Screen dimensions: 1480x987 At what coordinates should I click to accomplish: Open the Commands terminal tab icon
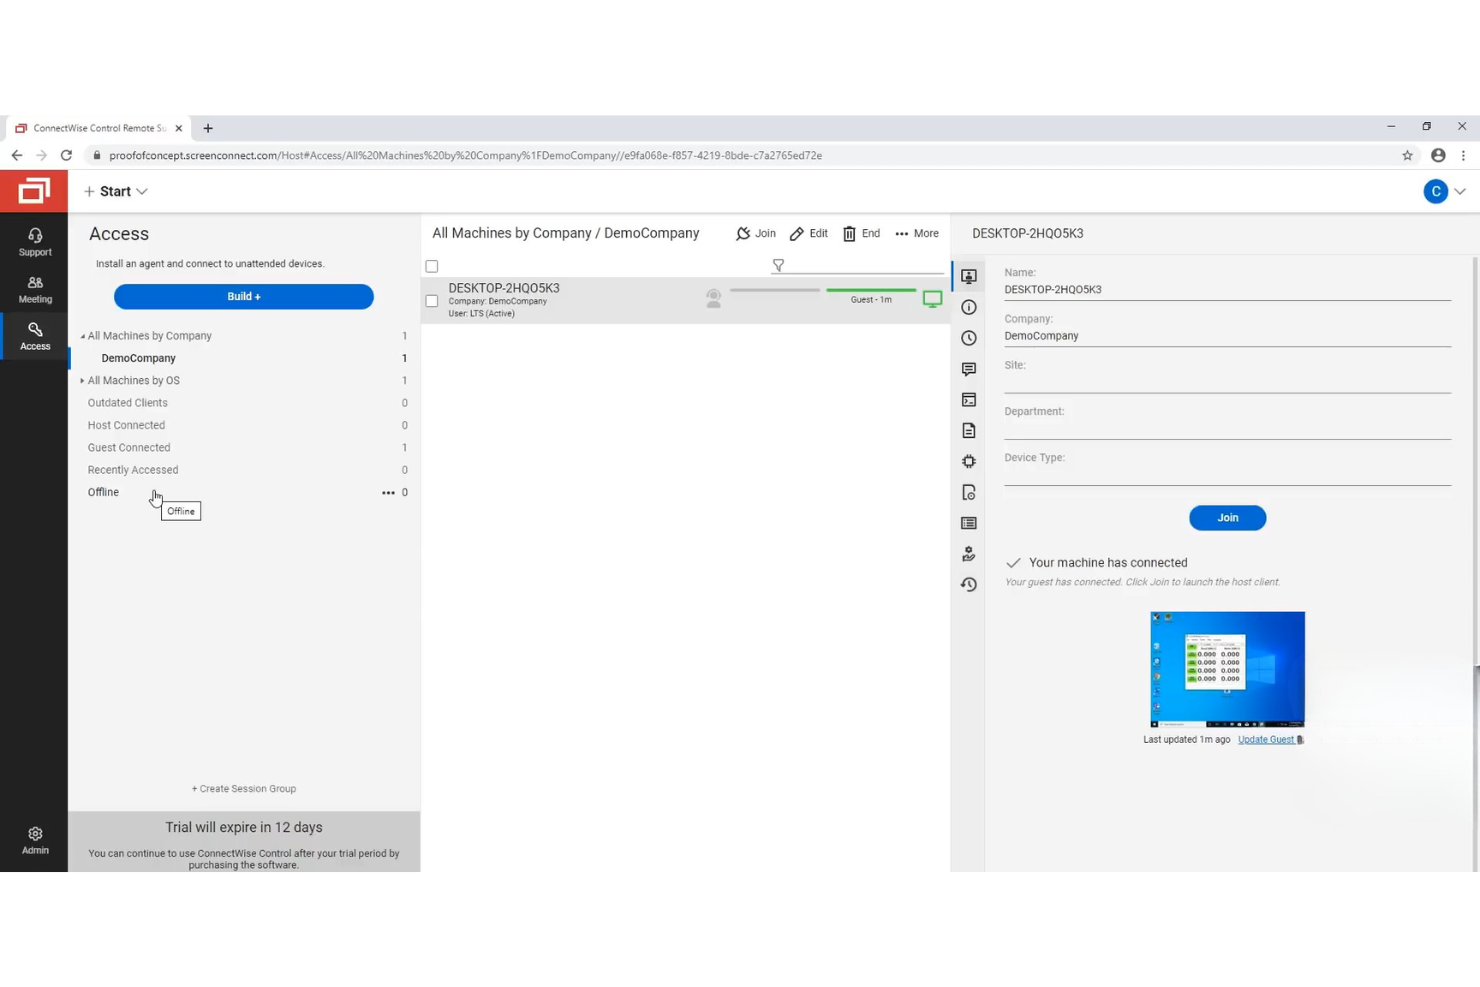tap(969, 400)
